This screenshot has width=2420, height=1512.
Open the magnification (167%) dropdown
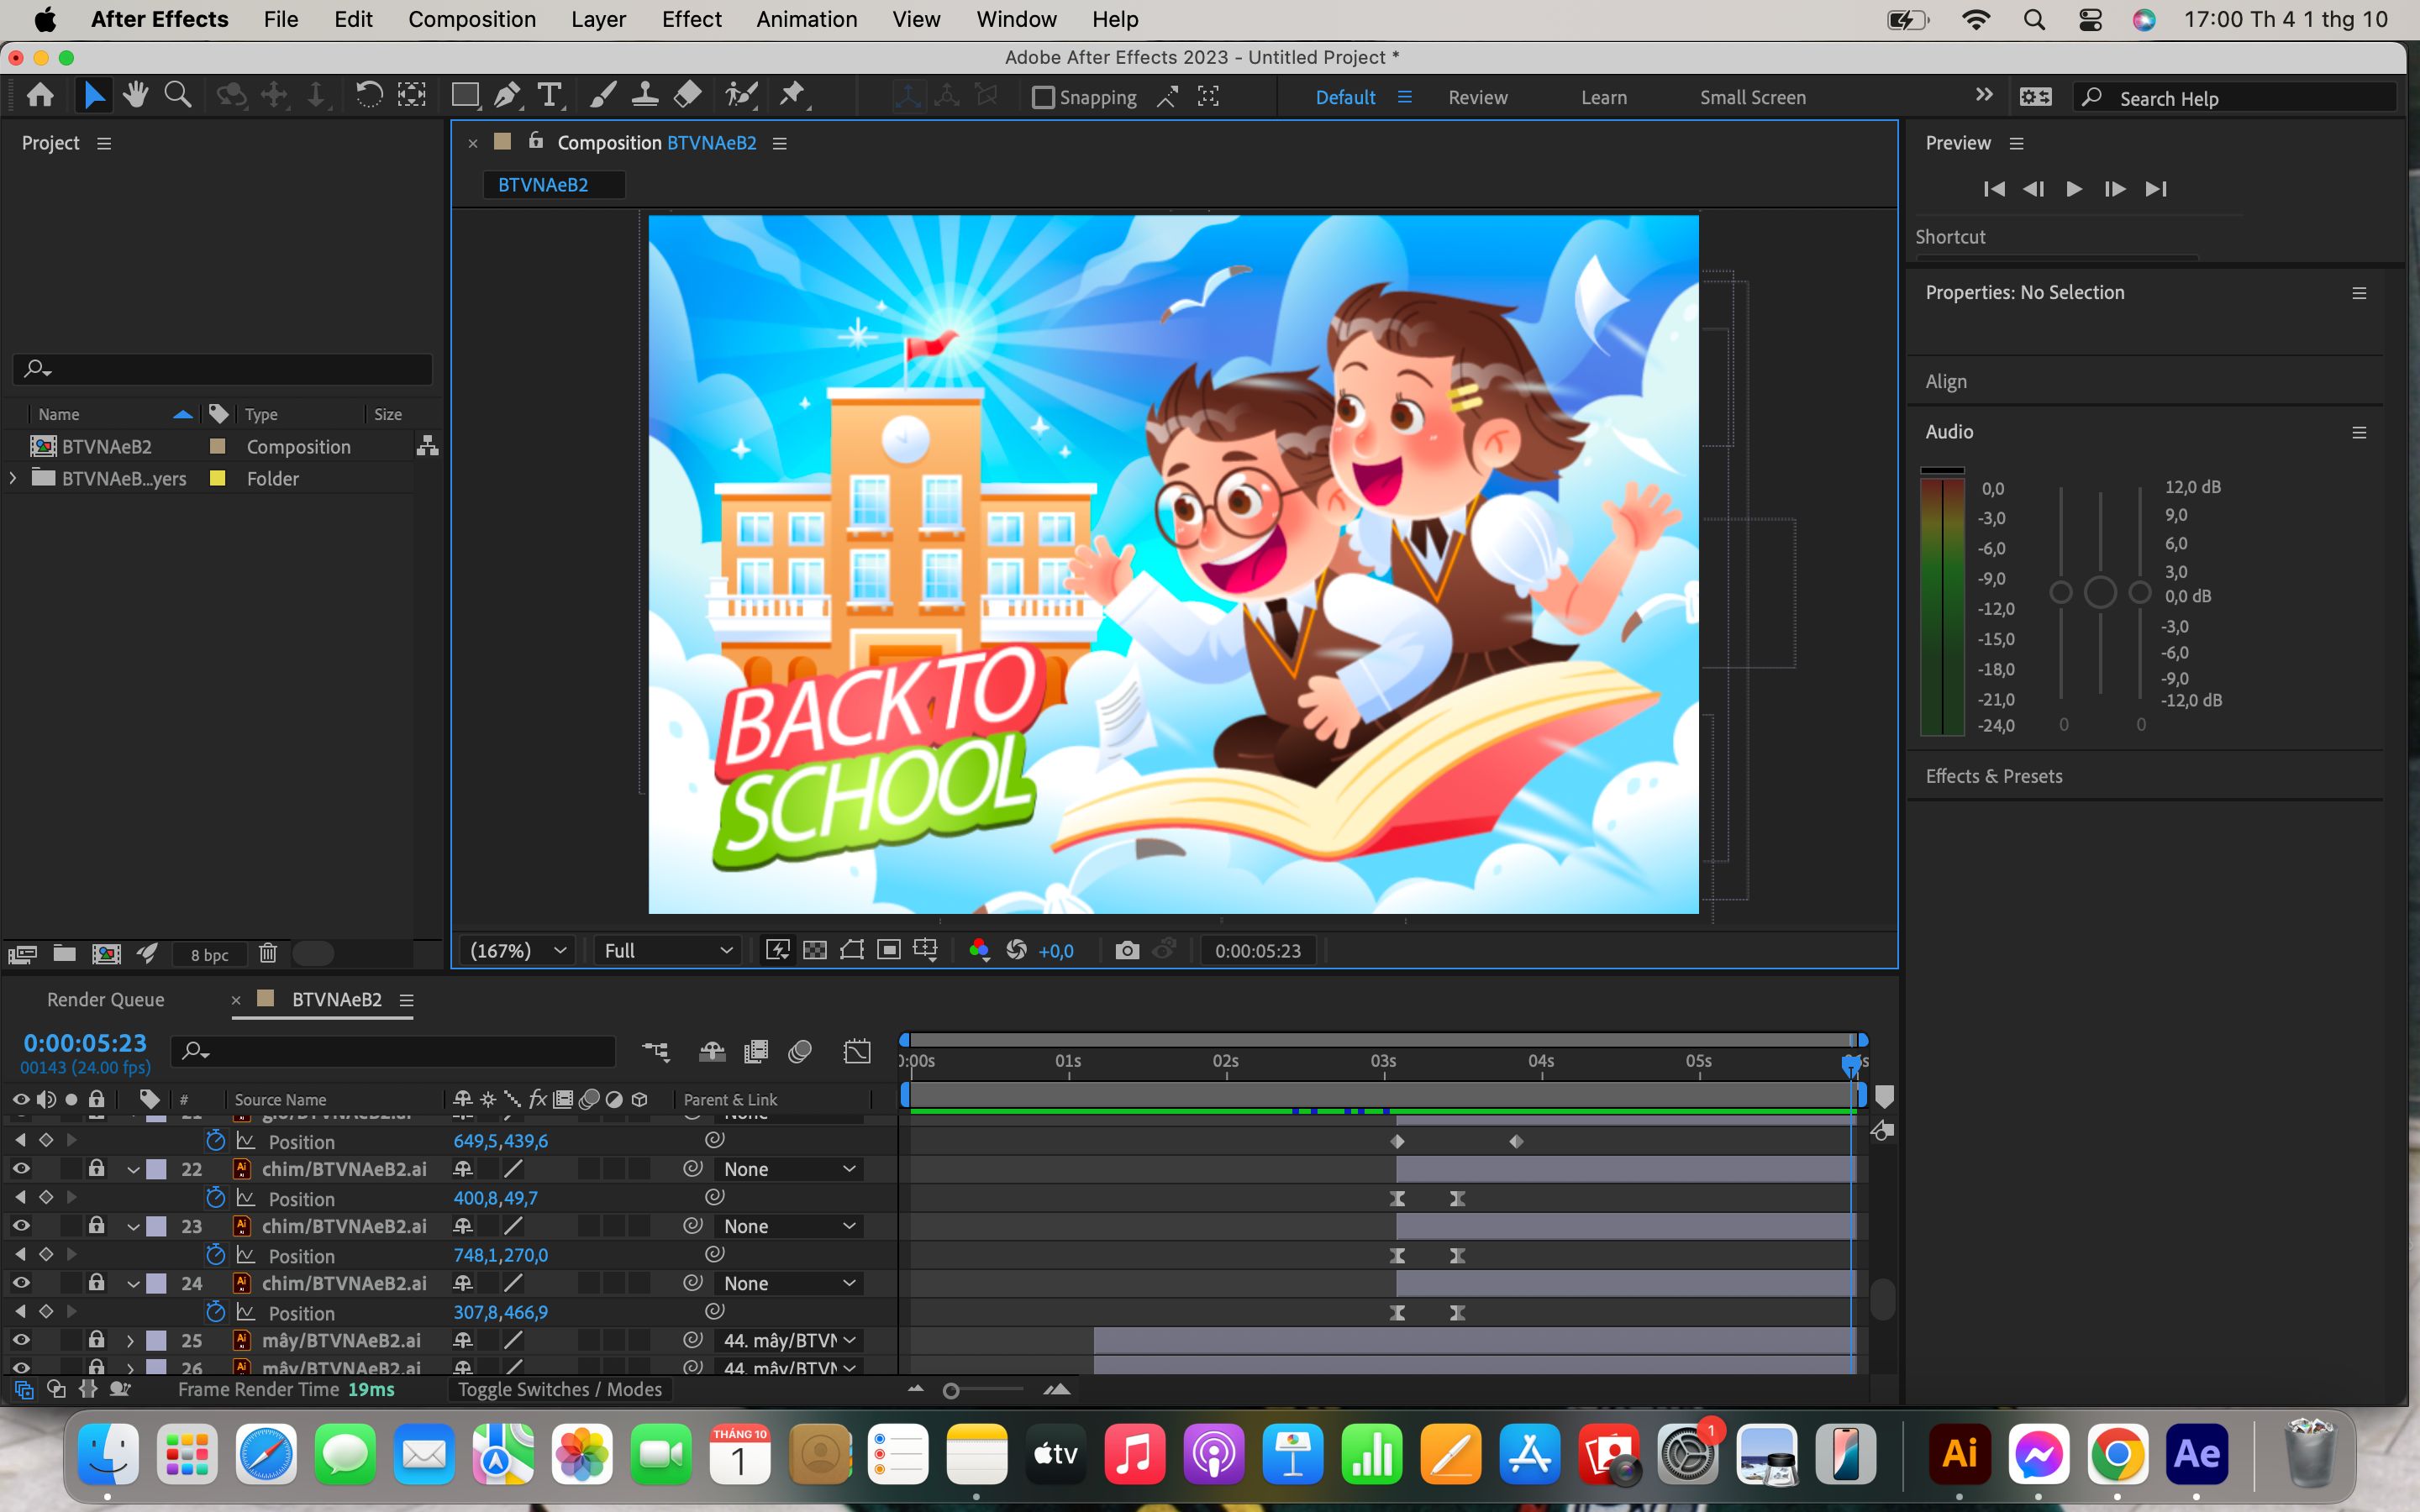518,950
